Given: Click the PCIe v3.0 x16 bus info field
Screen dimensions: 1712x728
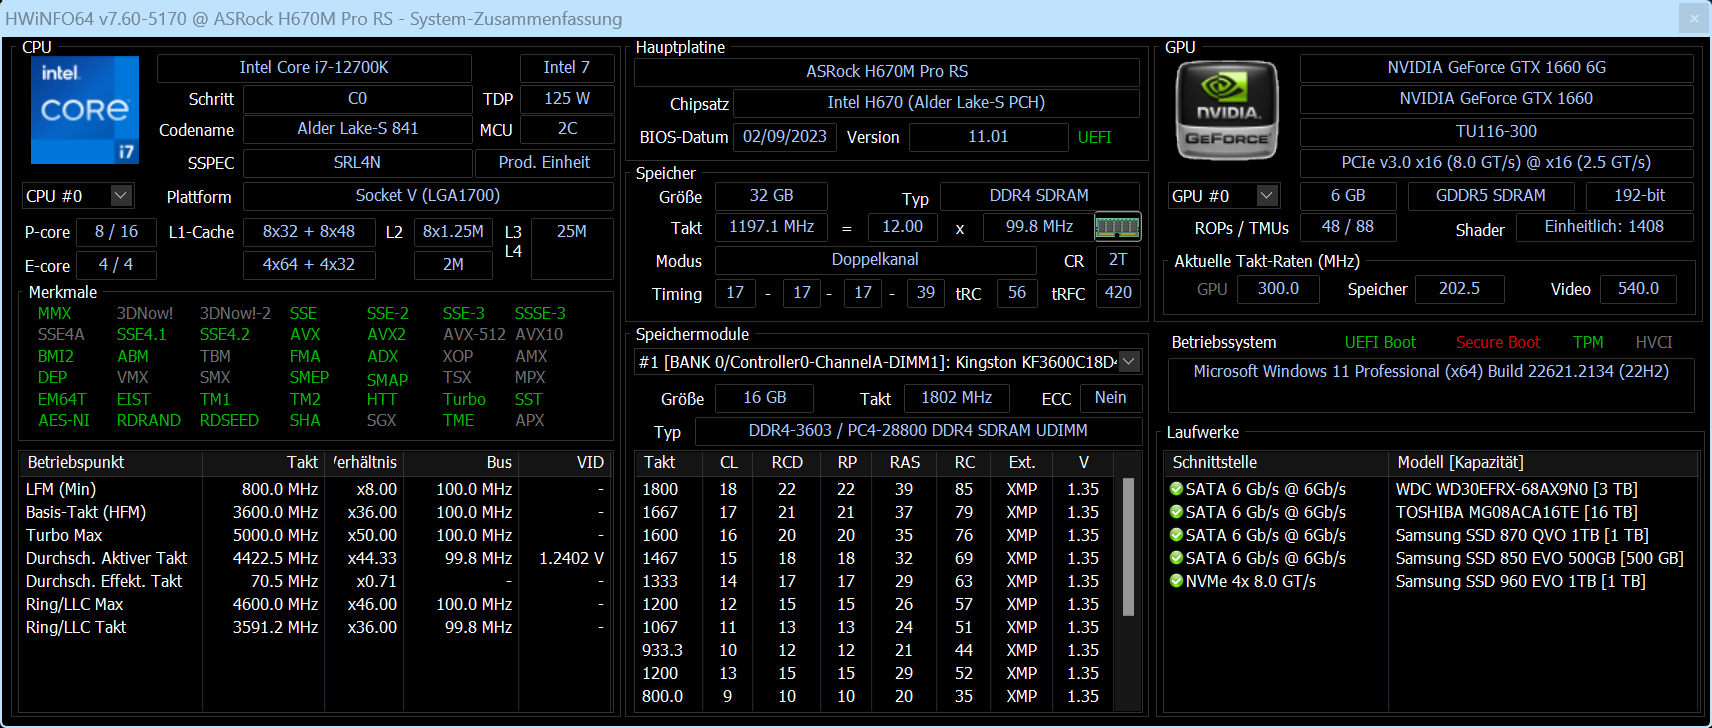Looking at the screenshot, I should 1496,163.
